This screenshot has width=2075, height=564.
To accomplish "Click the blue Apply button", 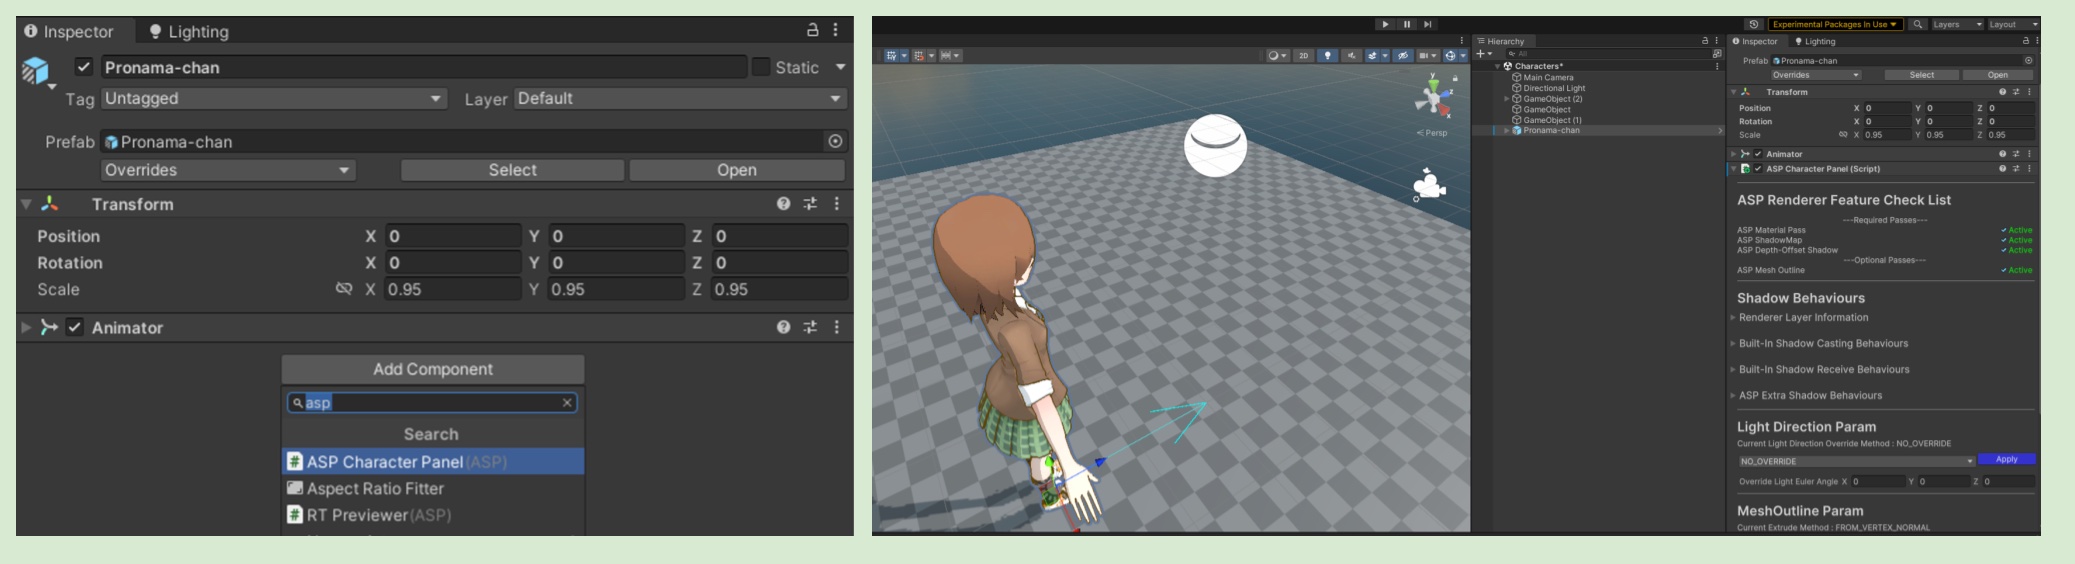I will click(2006, 460).
